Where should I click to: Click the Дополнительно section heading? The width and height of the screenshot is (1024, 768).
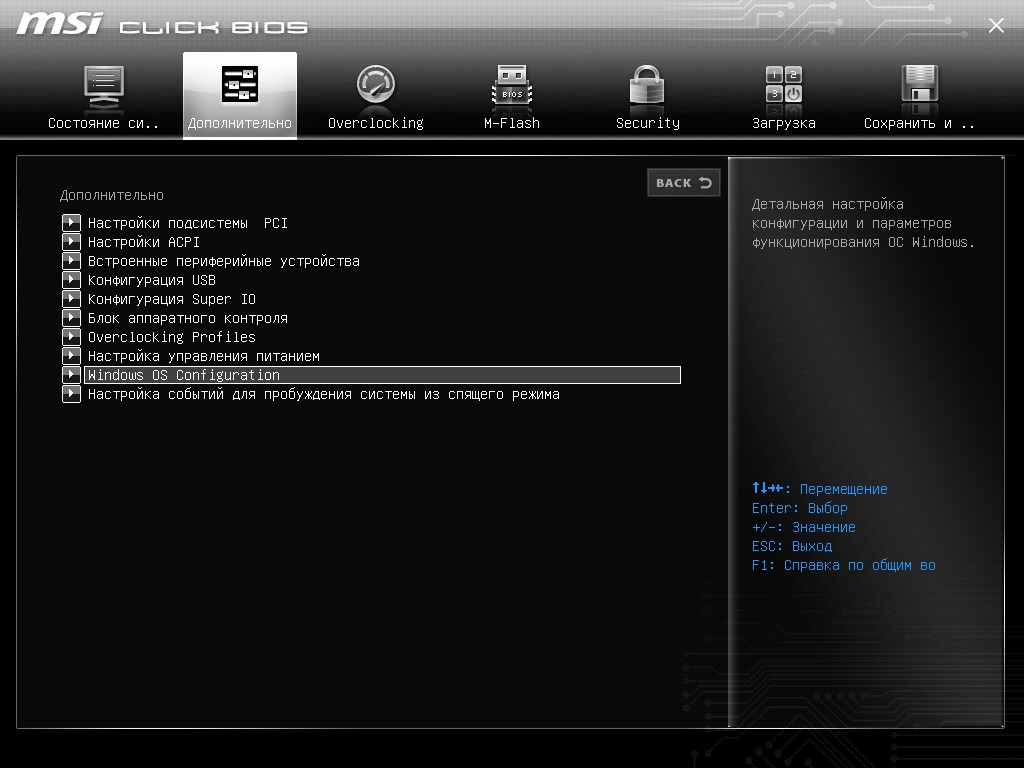click(112, 195)
